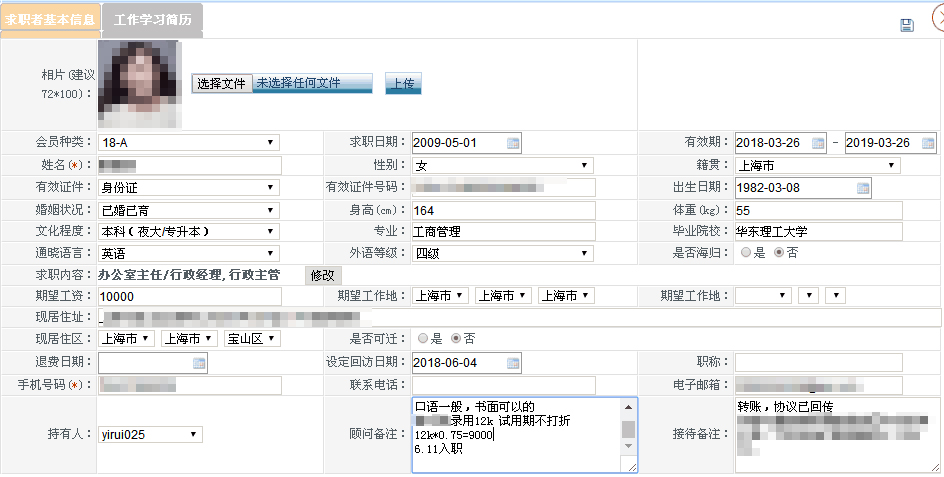944x477 pixels.
Task: Click the empty 联系电话 input field
Action: pos(504,385)
